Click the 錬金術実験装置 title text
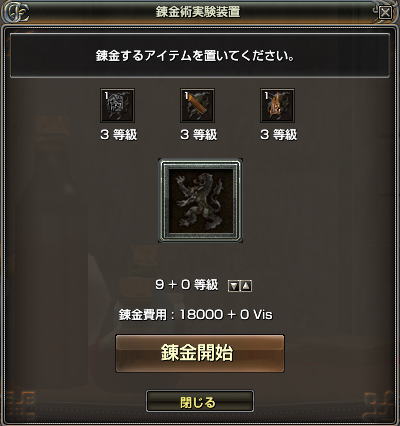400x426 pixels. 198,12
